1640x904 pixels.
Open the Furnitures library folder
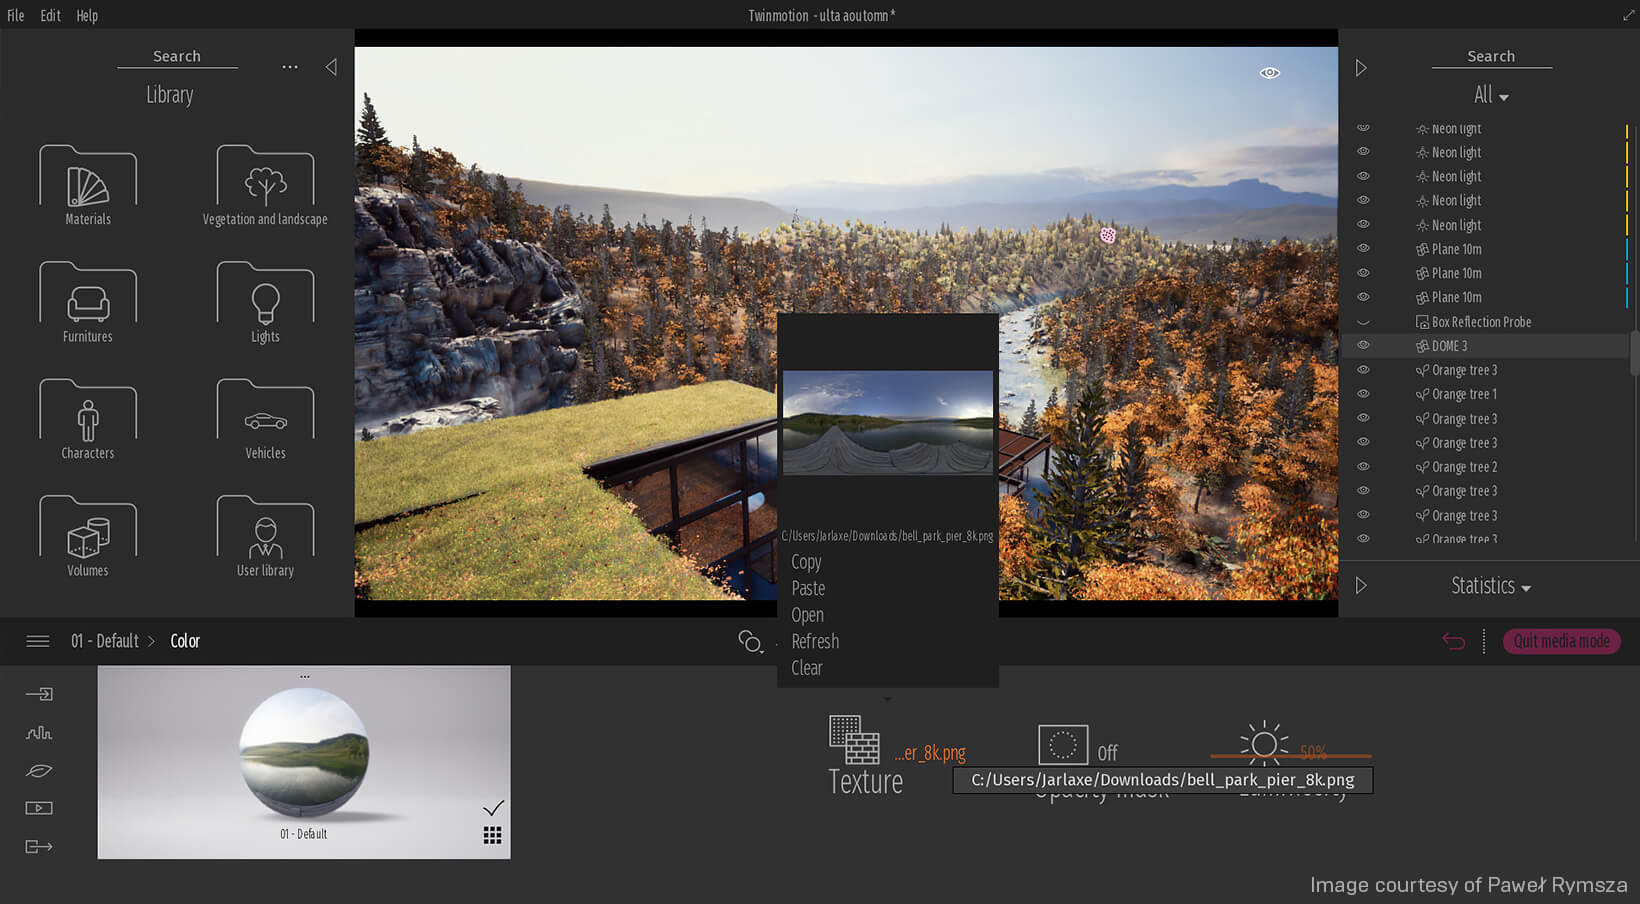click(88, 304)
